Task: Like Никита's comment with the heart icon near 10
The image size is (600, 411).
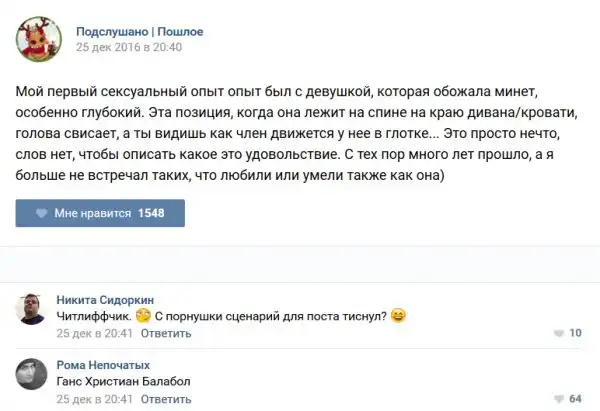Action: [559, 333]
